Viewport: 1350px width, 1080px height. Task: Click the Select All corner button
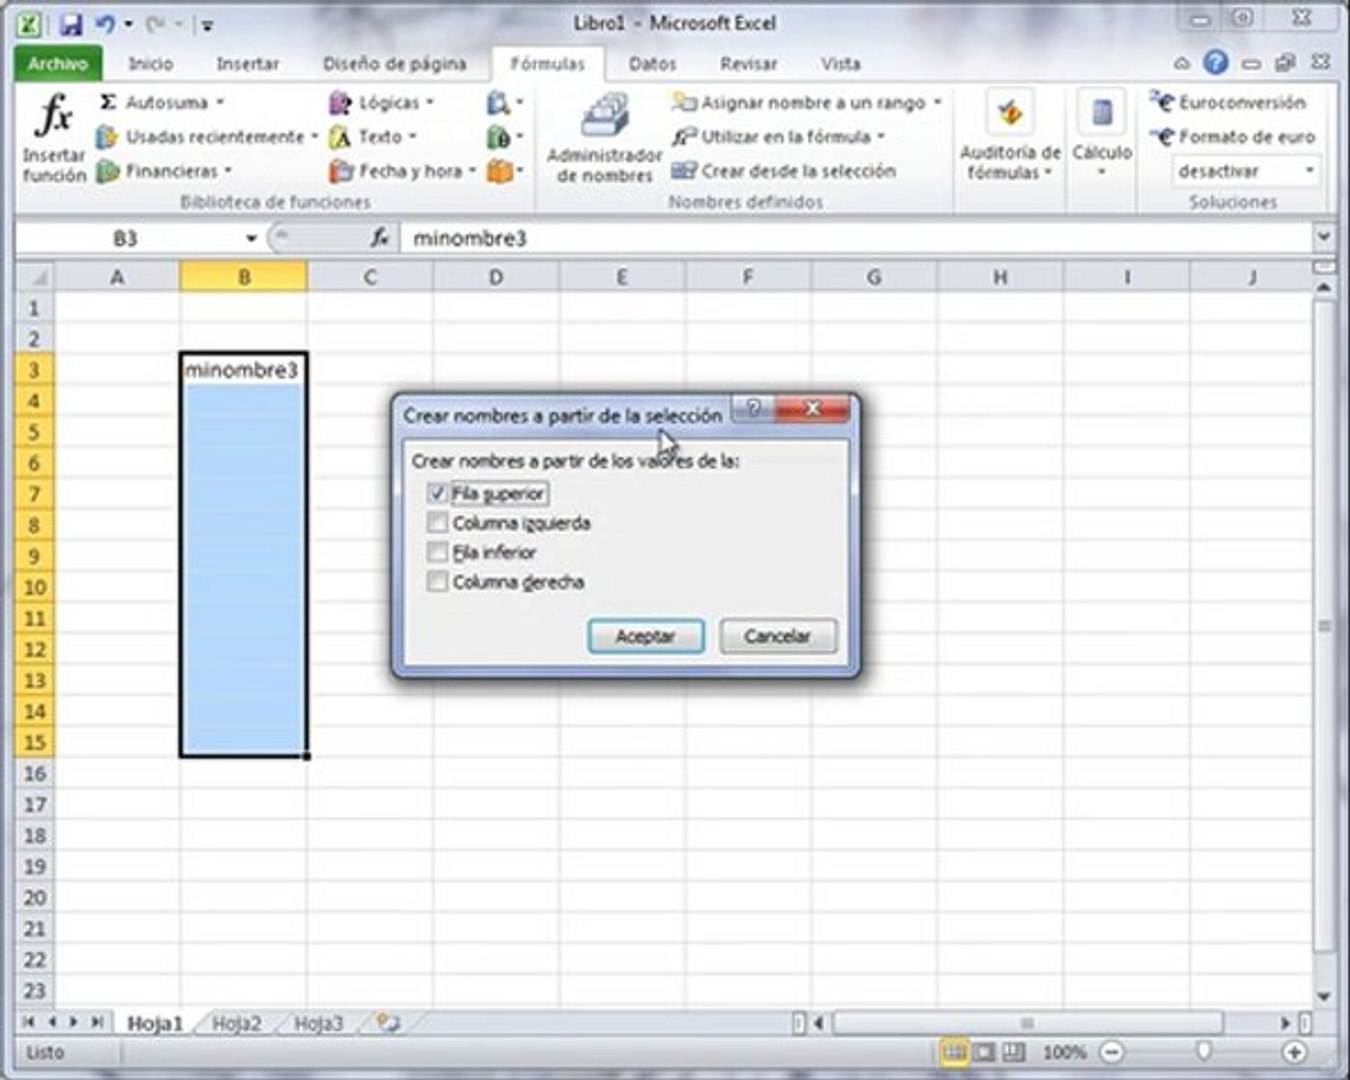tap(35, 277)
